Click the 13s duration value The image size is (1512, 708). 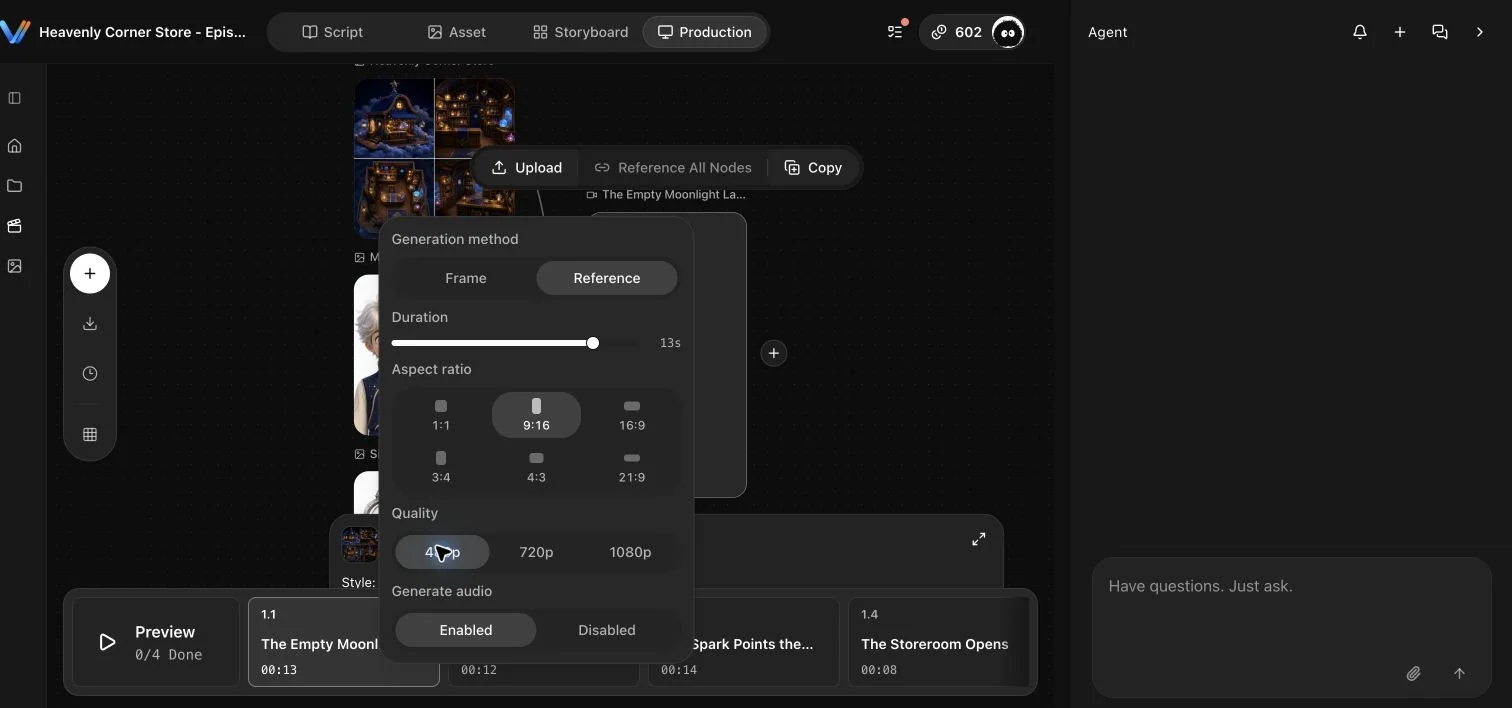pos(670,343)
